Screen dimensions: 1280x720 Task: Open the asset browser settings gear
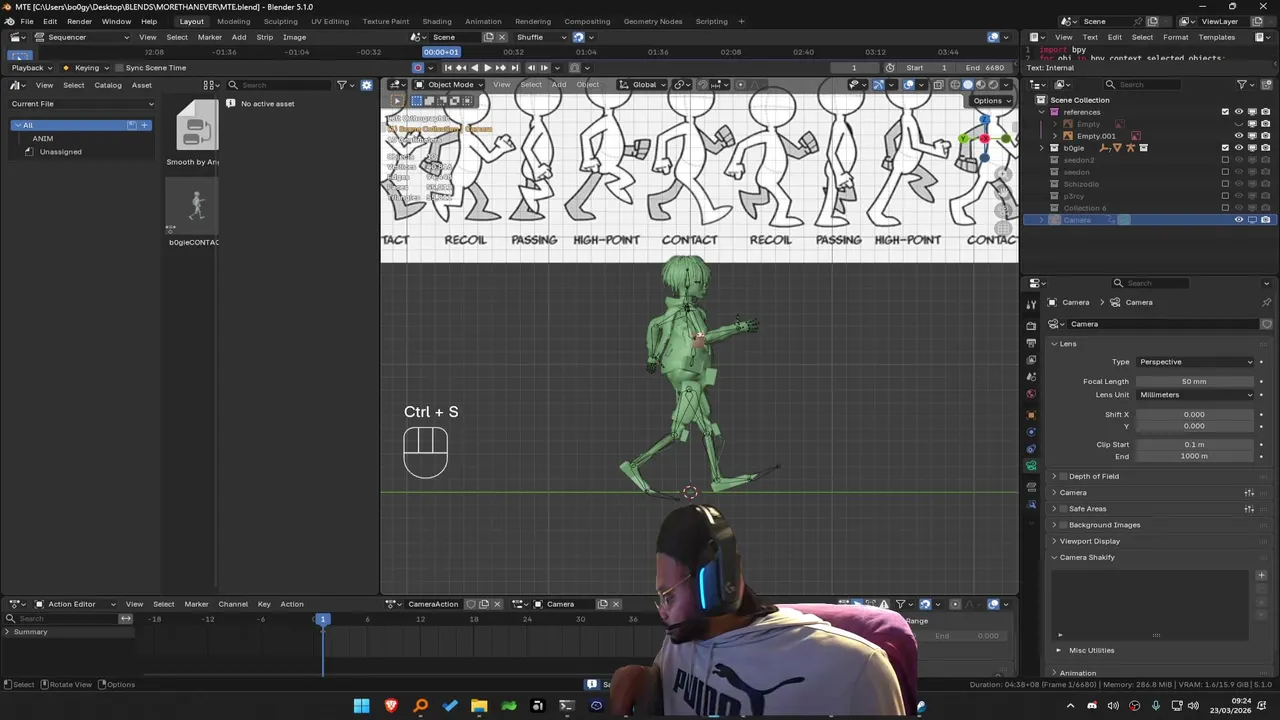pos(366,85)
